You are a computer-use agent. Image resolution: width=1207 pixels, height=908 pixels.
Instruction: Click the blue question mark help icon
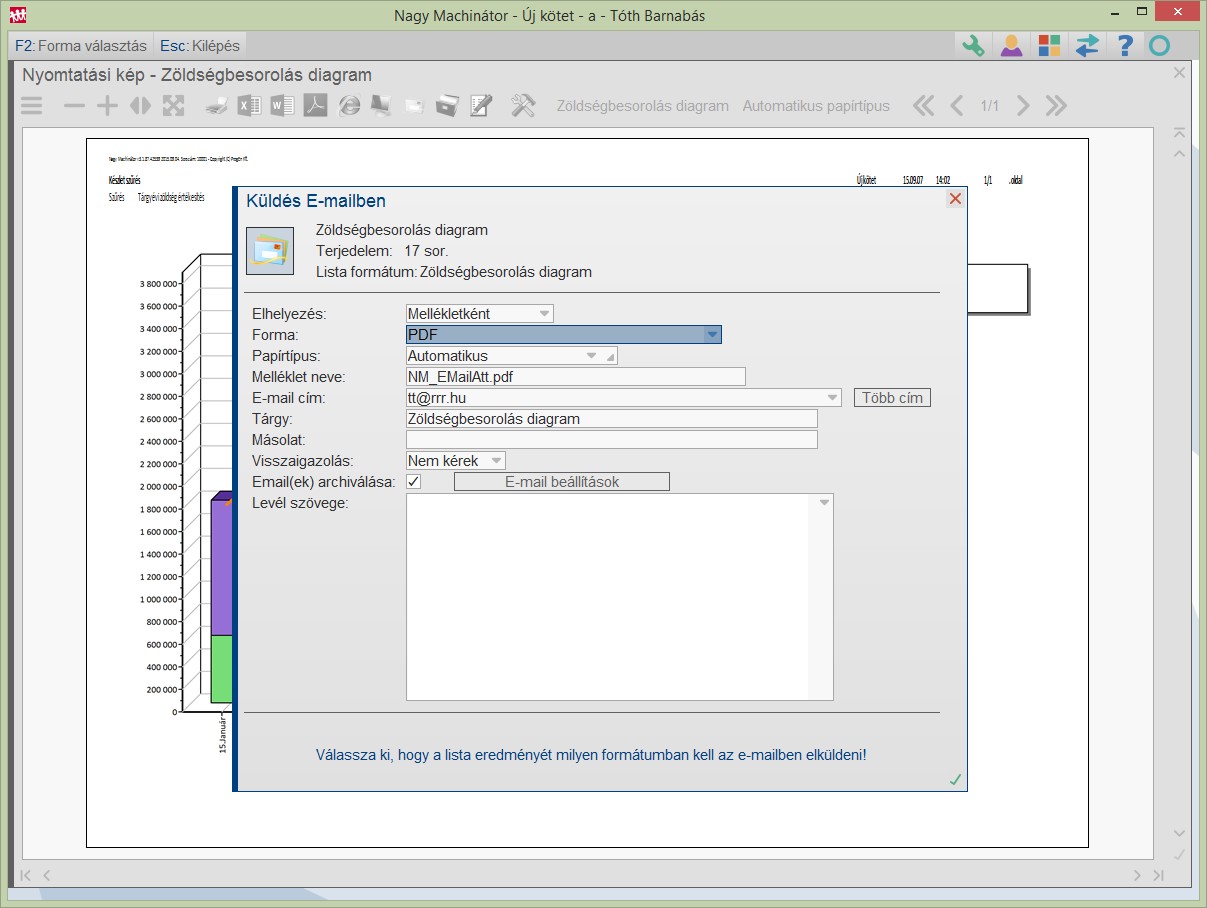click(x=1125, y=46)
